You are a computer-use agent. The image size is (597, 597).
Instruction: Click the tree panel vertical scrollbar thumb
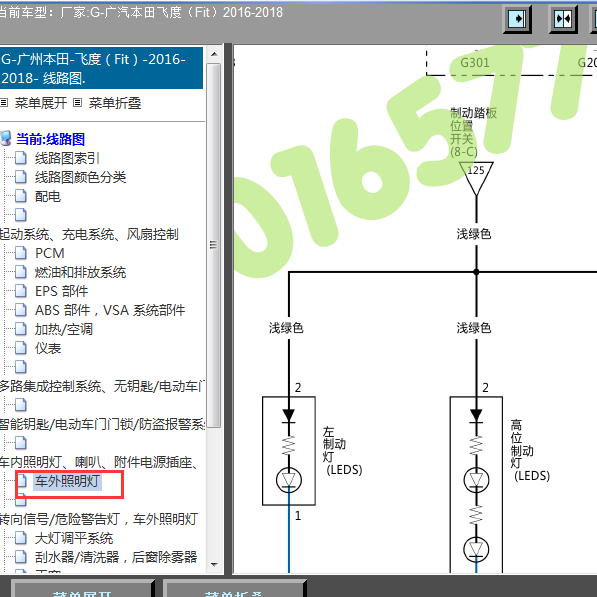point(214,245)
